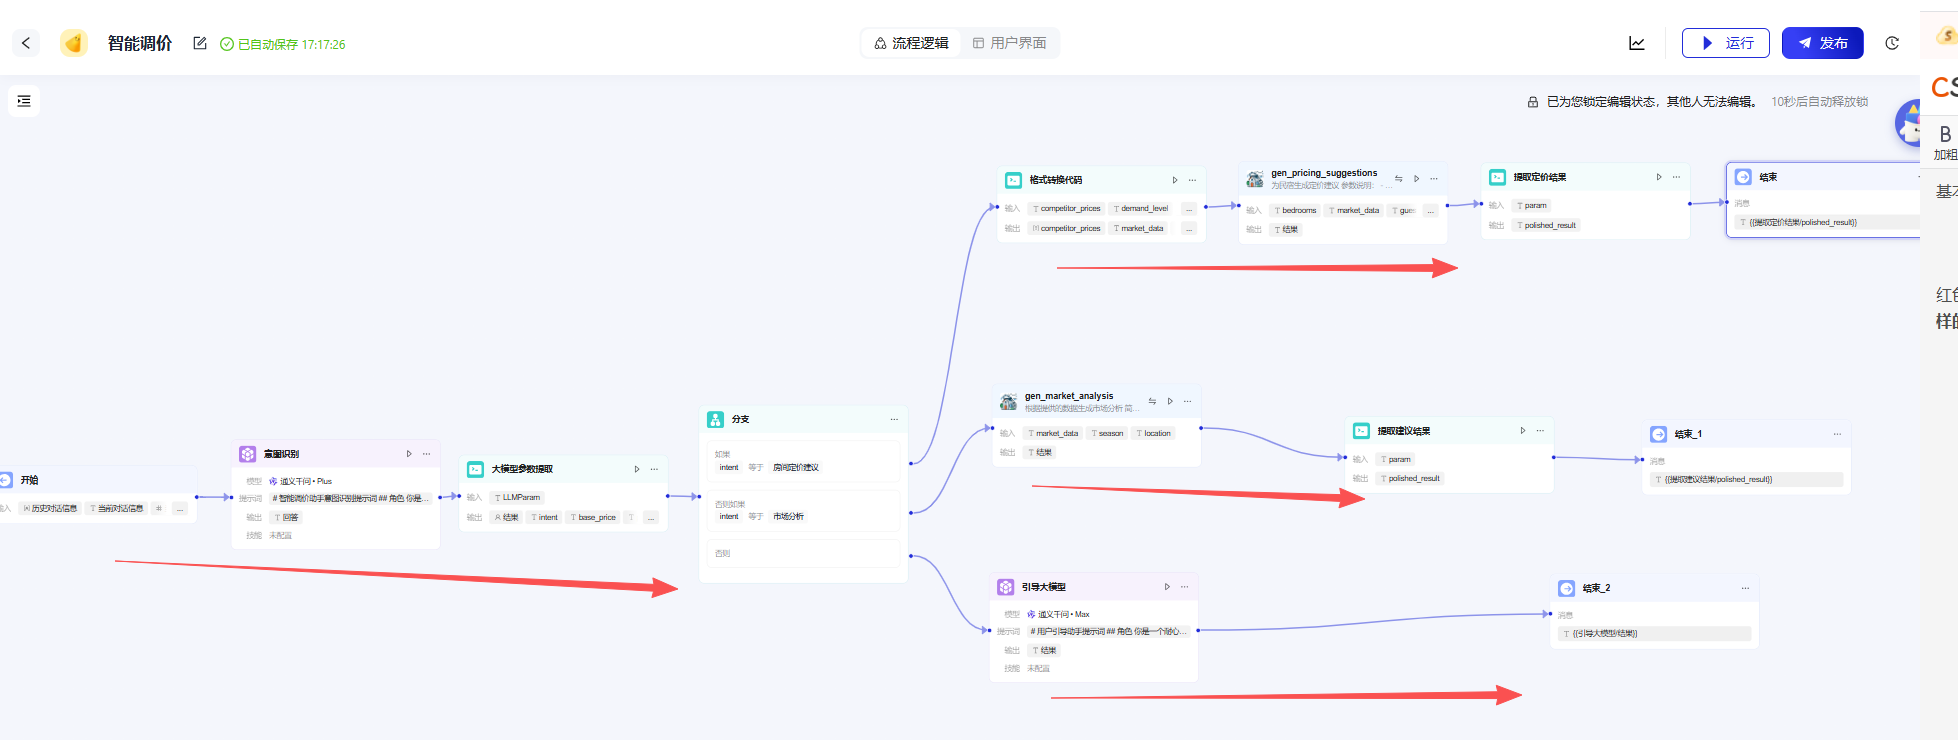This screenshot has height=740, width=1958.
Task: Expand hidden inputs of 格式转换代码 node
Action: pyautogui.click(x=1189, y=209)
